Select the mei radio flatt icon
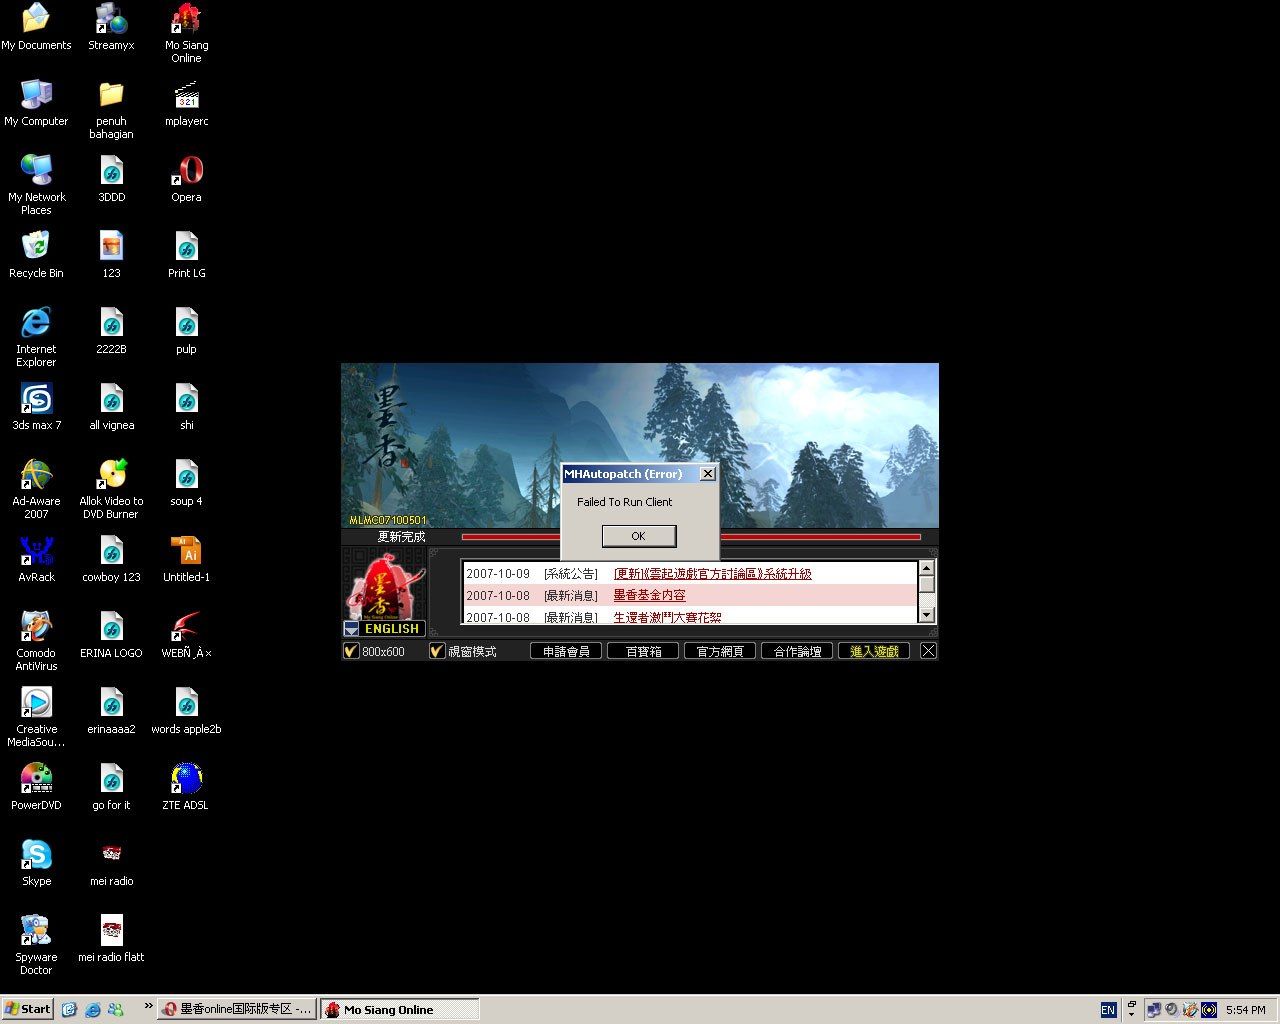Viewport: 1280px width, 1024px height. tap(111, 940)
